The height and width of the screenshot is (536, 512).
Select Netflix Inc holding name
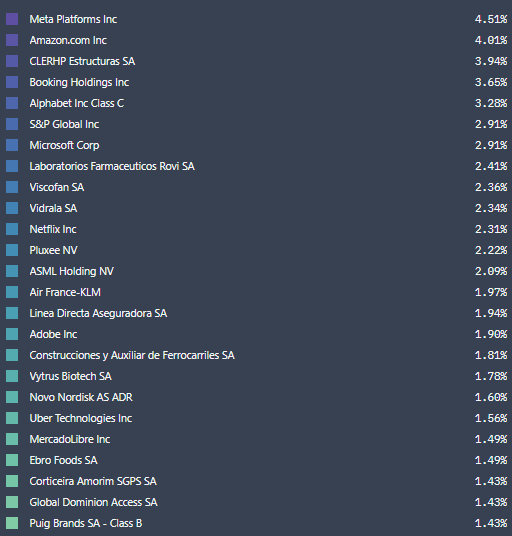click(53, 229)
